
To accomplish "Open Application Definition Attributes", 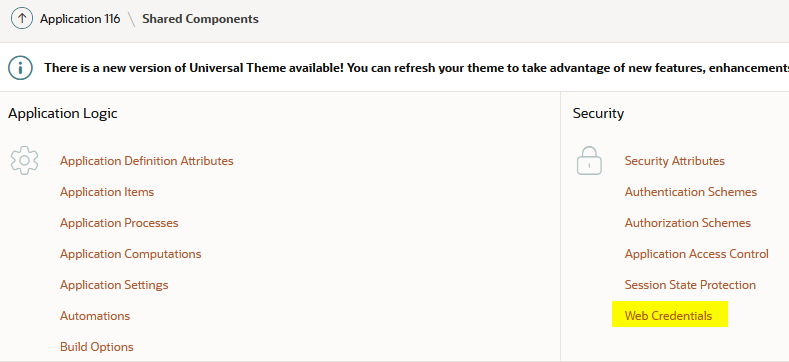I will point(146,161).
